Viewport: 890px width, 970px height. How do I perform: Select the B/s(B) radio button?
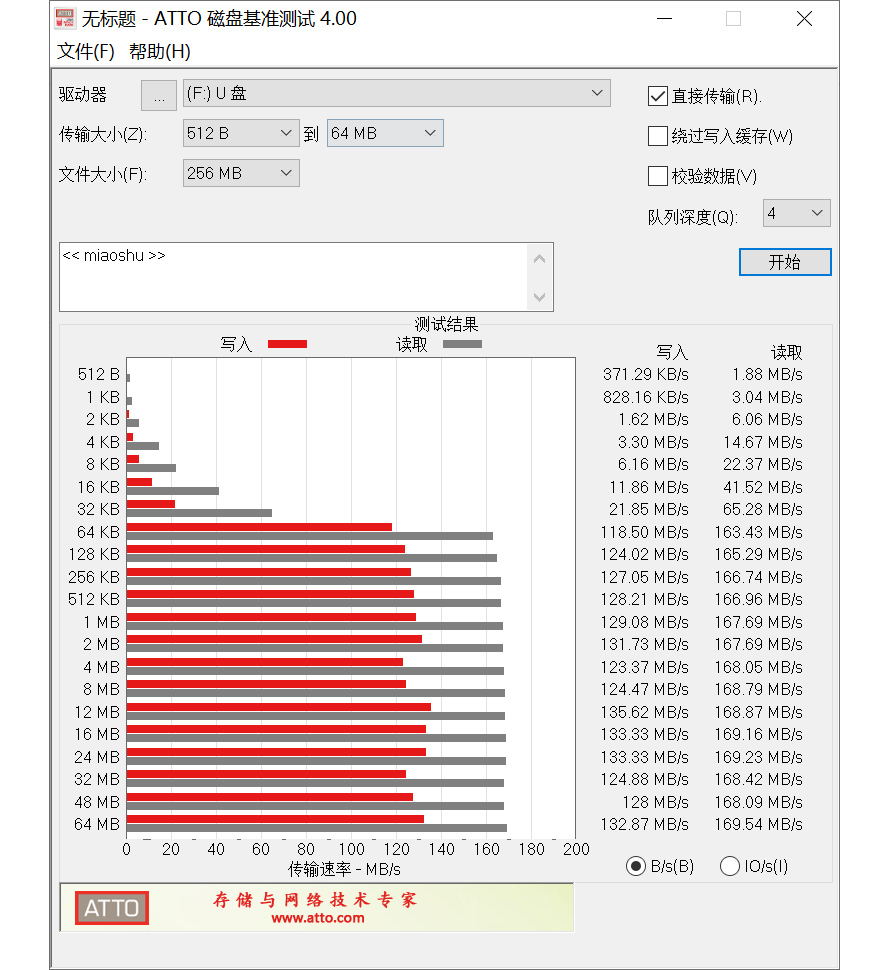coord(636,866)
